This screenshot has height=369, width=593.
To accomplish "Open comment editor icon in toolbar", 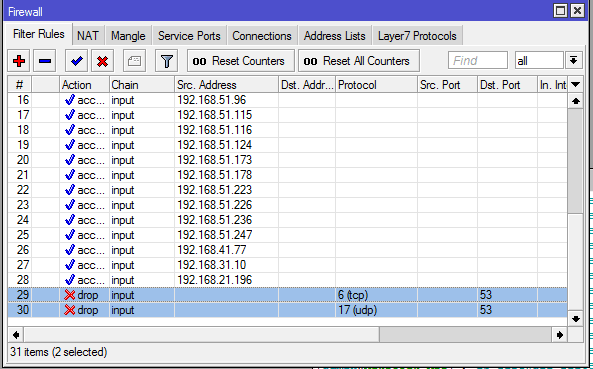I will click(x=134, y=61).
